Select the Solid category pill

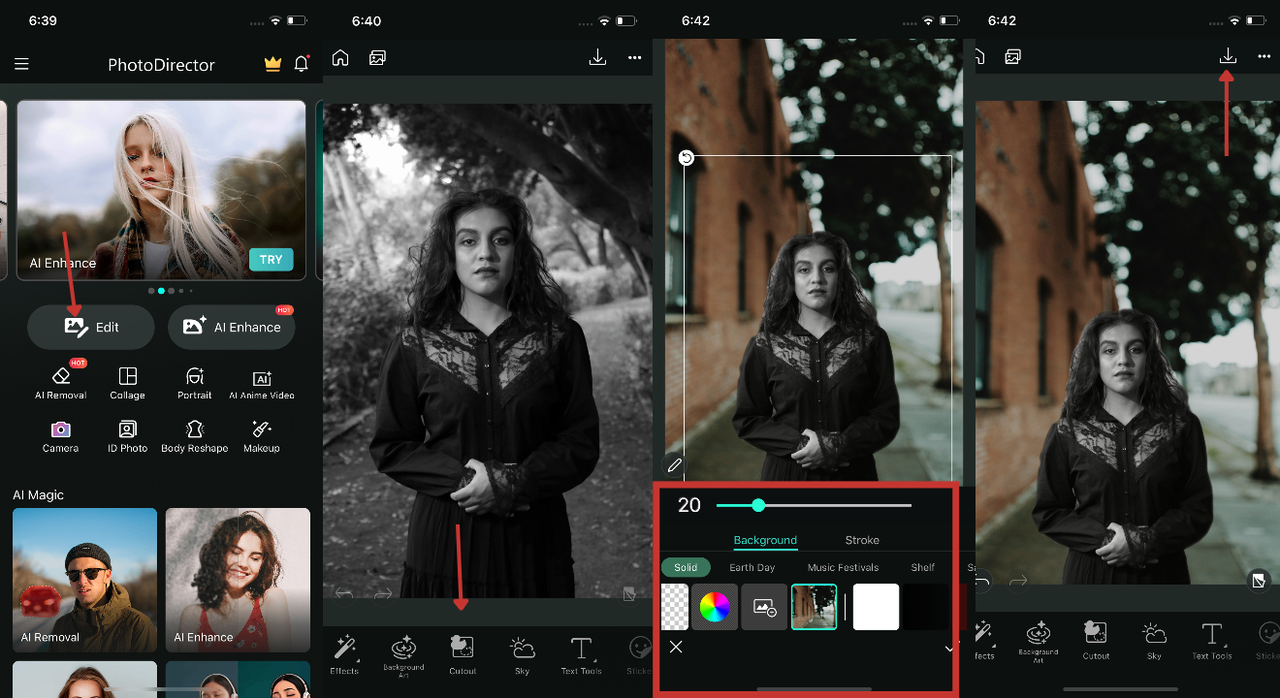[x=686, y=567]
